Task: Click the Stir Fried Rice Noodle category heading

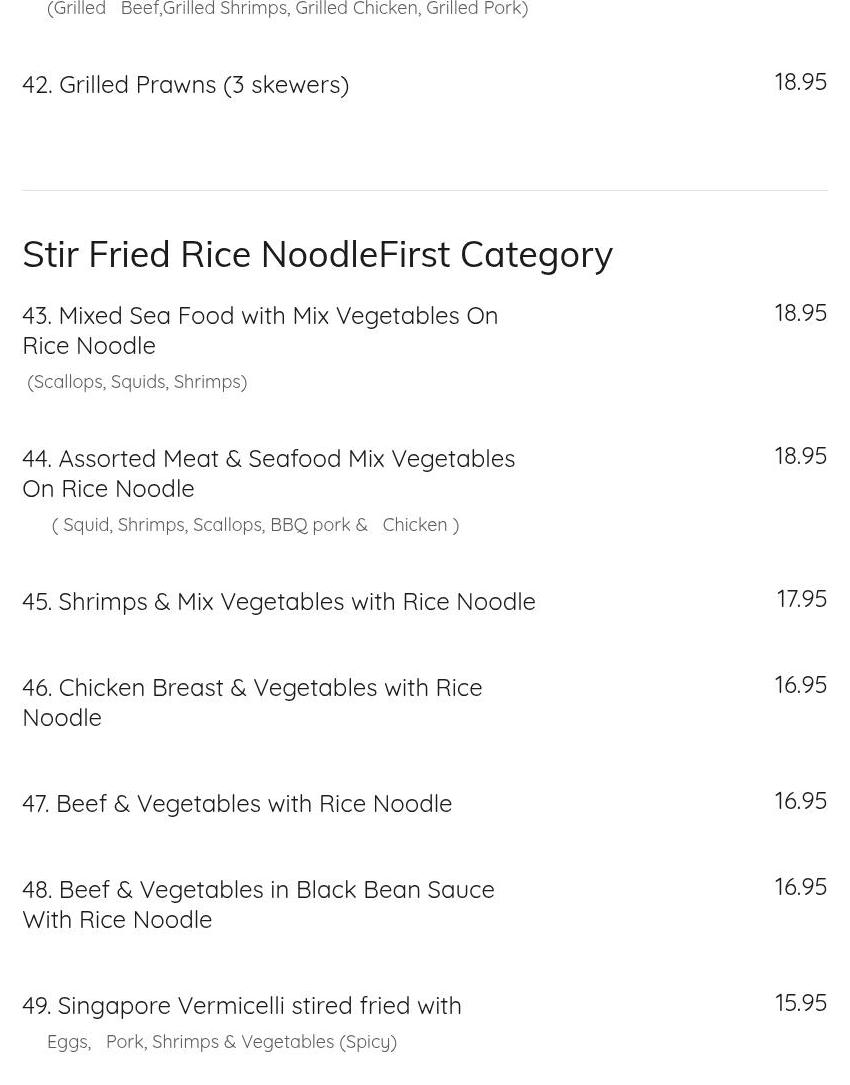Action: click(317, 255)
